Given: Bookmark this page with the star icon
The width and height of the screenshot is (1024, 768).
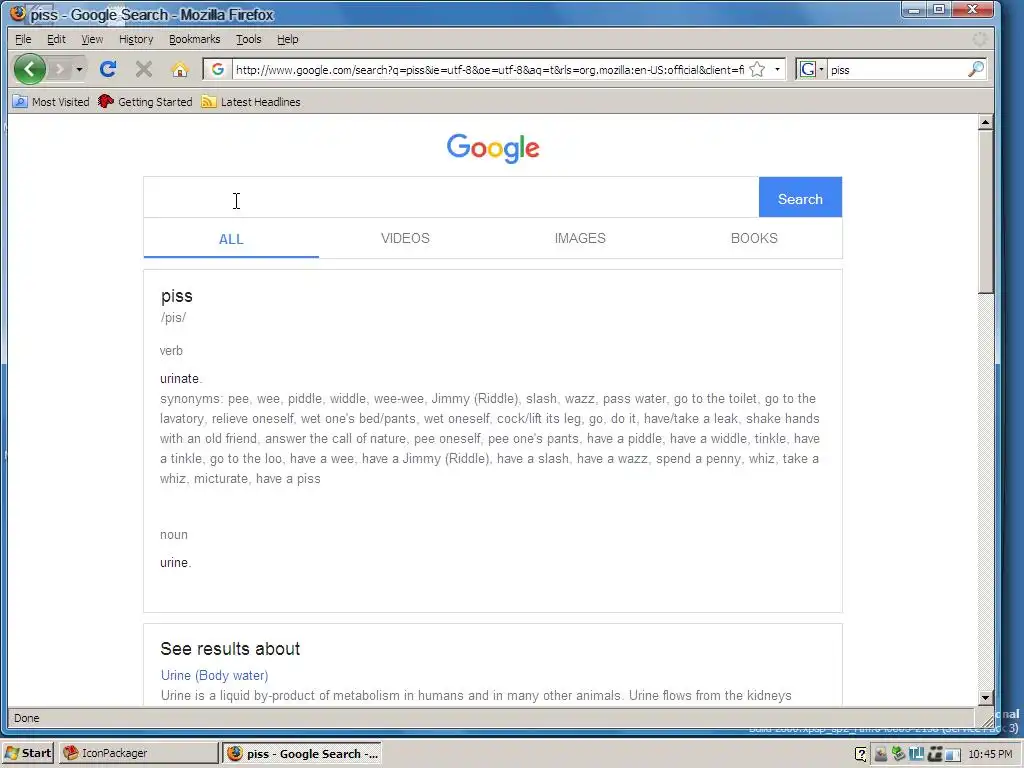Looking at the screenshot, I should coord(757,69).
